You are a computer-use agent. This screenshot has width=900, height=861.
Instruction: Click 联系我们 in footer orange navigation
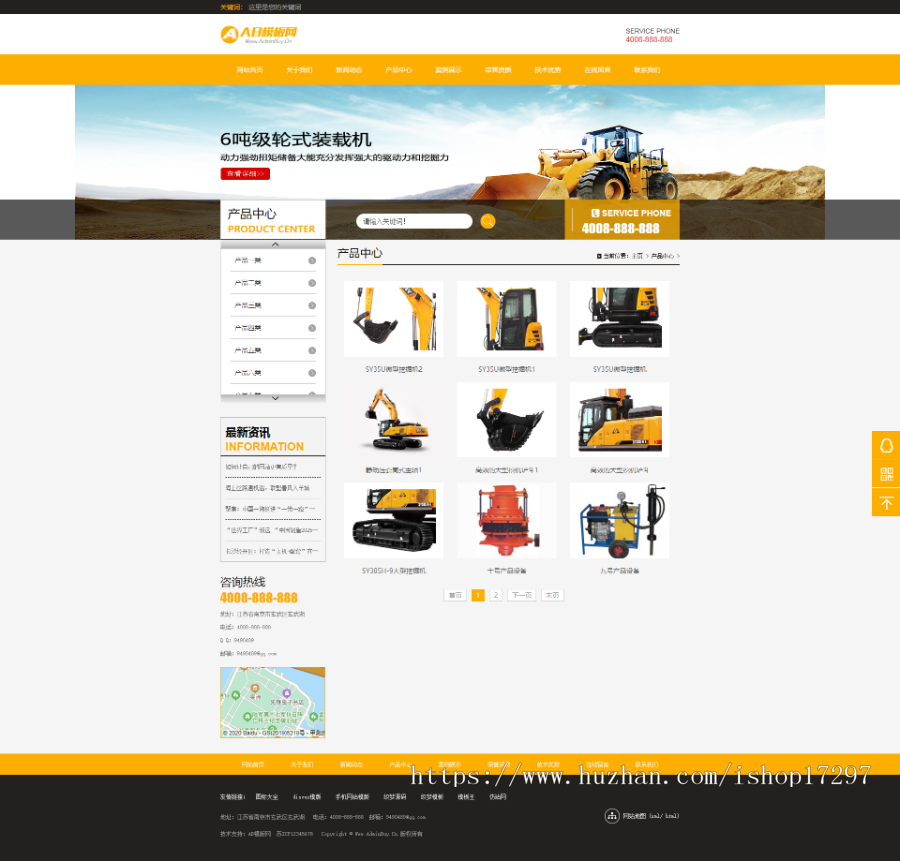(647, 765)
